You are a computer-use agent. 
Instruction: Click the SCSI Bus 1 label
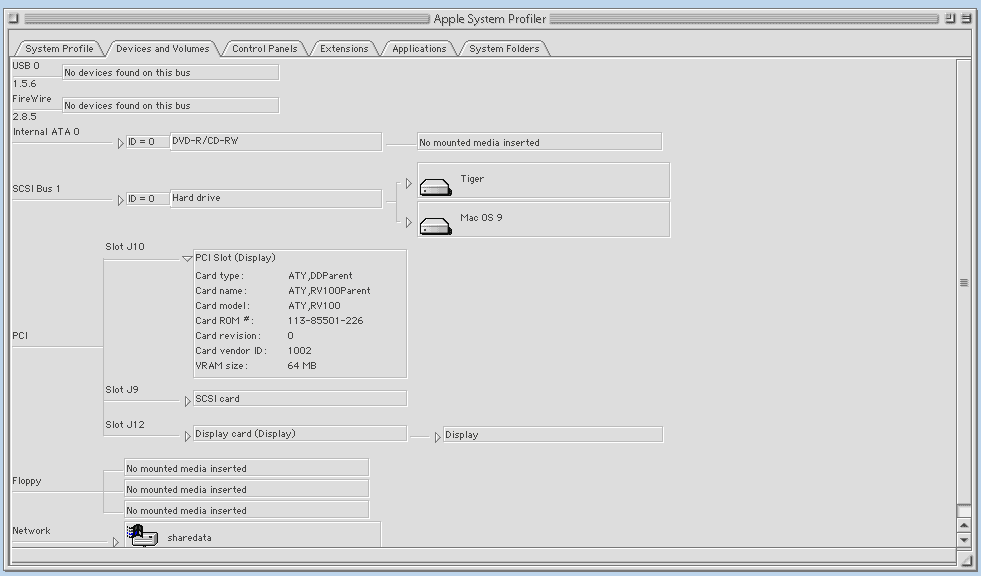tap(36, 189)
